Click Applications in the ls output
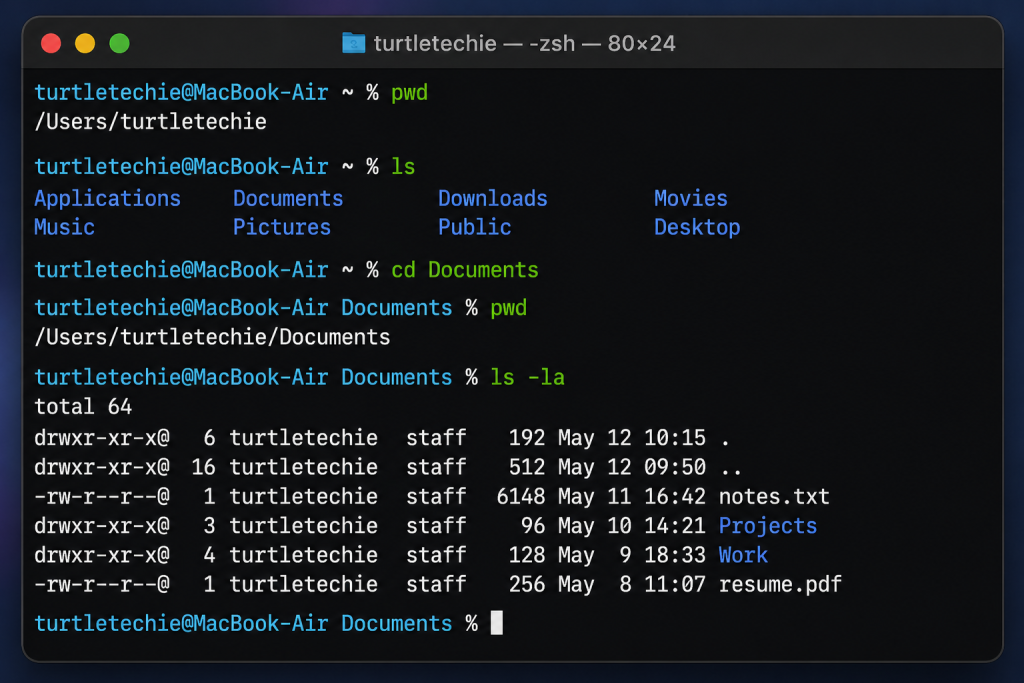 point(107,198)
